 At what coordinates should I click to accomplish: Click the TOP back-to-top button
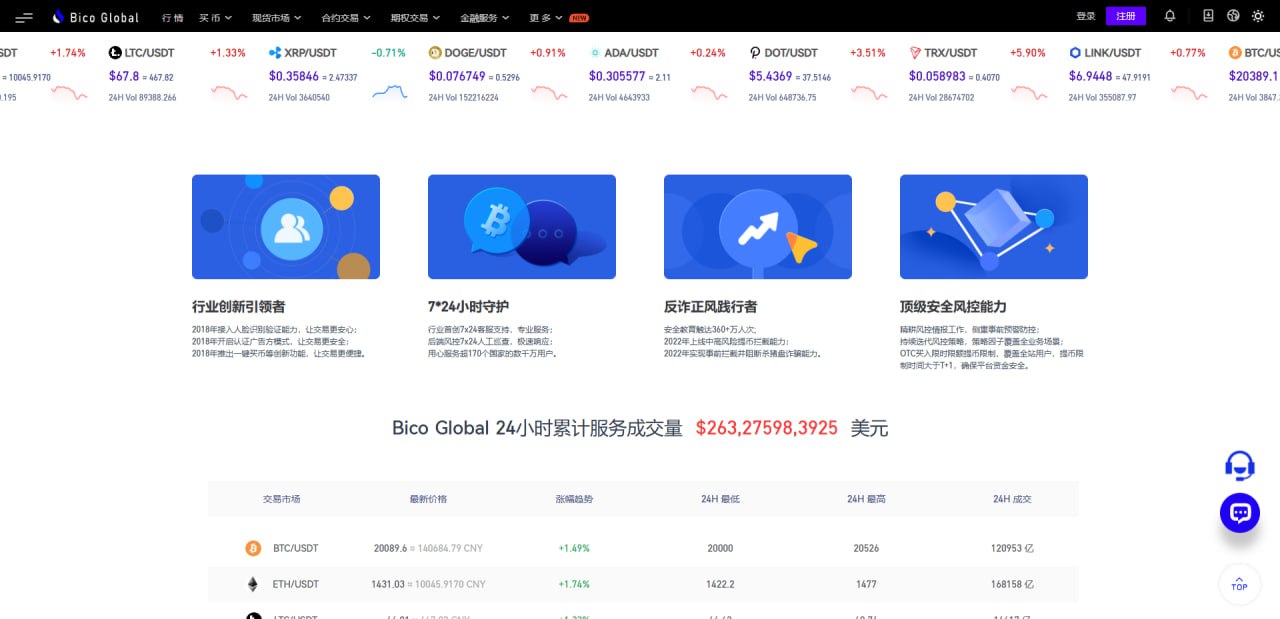coord(1239,584)
